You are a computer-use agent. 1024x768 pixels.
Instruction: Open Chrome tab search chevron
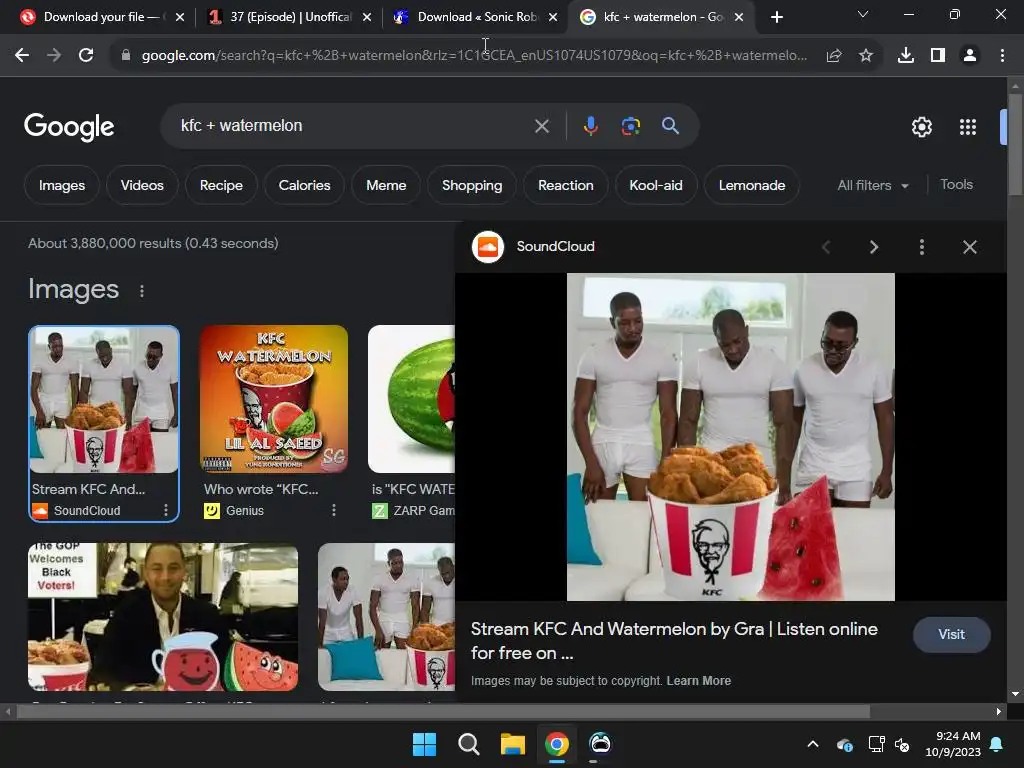point(863,14)
